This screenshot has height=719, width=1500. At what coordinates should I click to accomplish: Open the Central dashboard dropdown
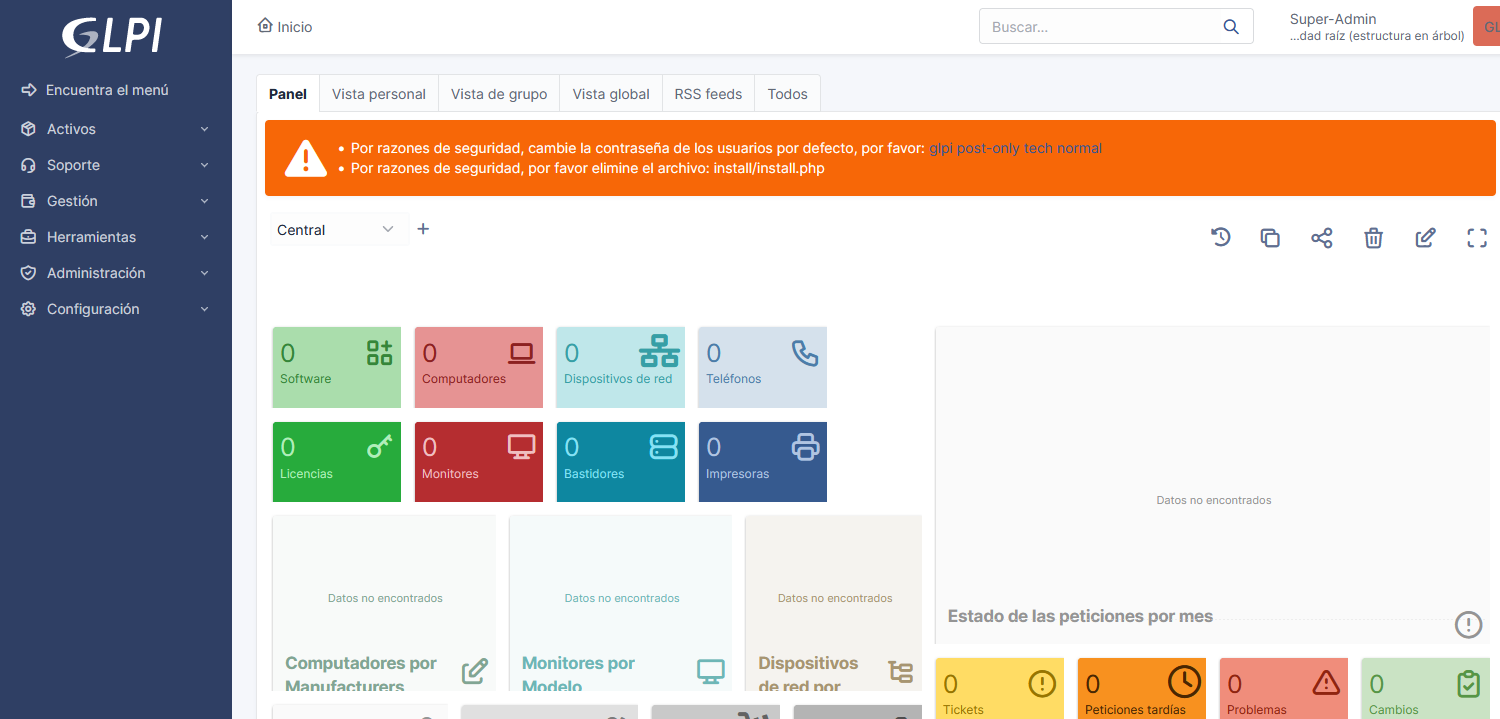[338, 230]
